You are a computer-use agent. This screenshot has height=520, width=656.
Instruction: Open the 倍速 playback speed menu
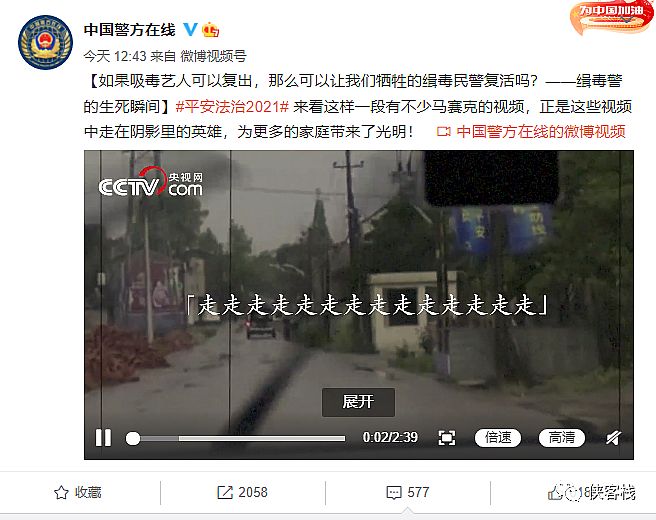coord(498,438)
